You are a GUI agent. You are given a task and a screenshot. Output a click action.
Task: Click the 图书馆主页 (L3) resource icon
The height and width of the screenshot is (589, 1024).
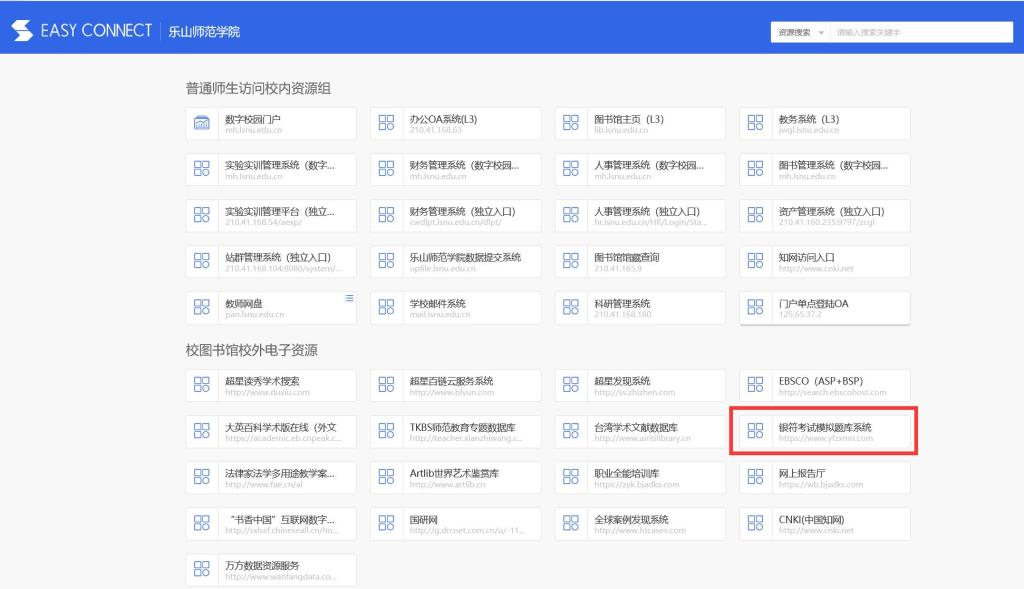(571, 123)
